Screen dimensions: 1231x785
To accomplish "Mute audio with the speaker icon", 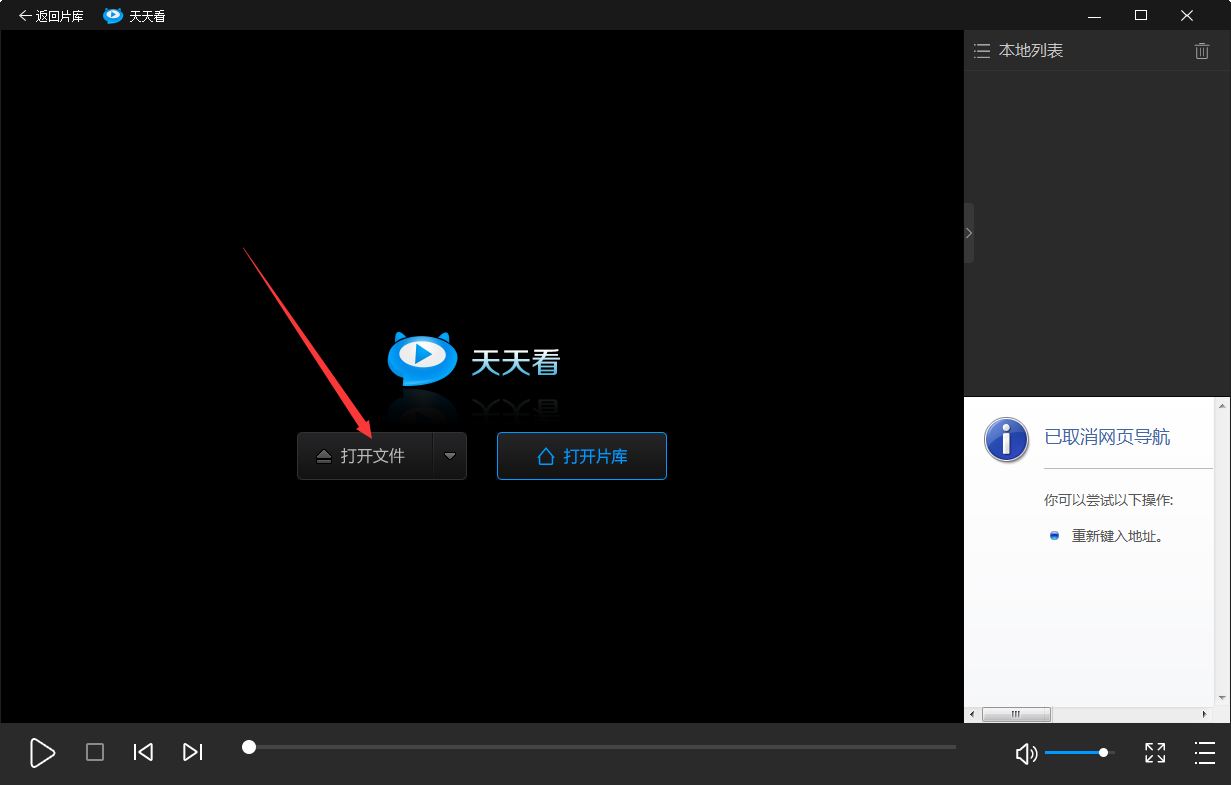I will (1026, 753).
